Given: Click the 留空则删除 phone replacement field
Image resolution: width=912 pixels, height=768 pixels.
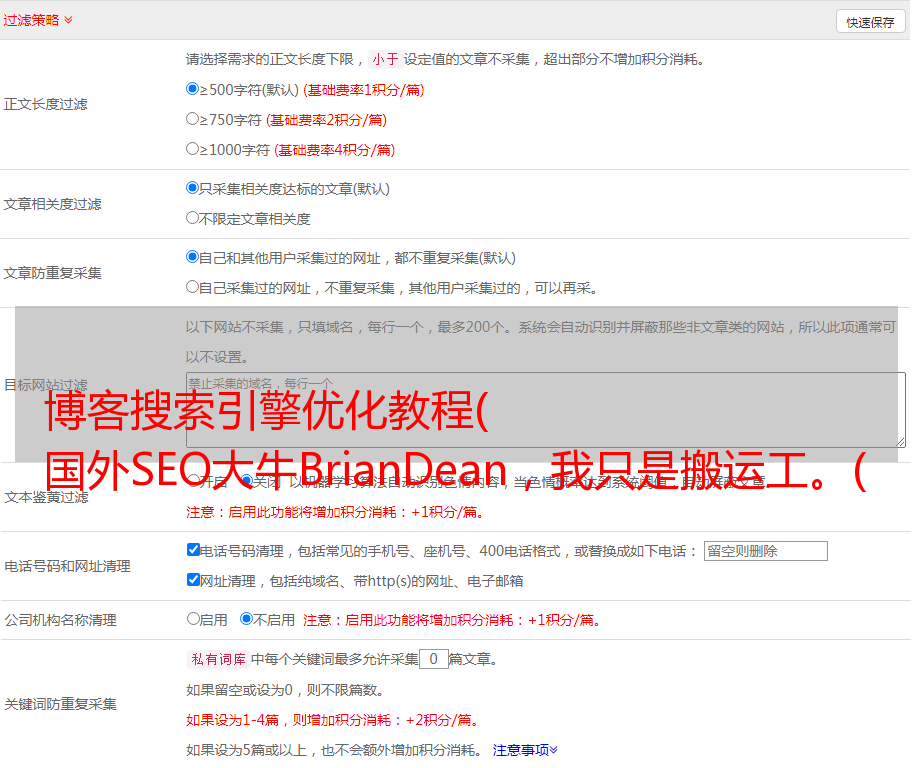Looking at the screenshot, I should coord(765,551).
